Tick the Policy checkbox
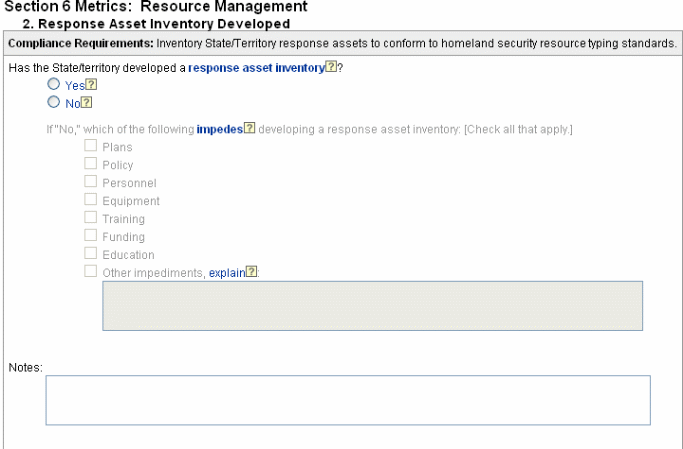Viewport: 683px width, 449px height. tap(91, 163)
